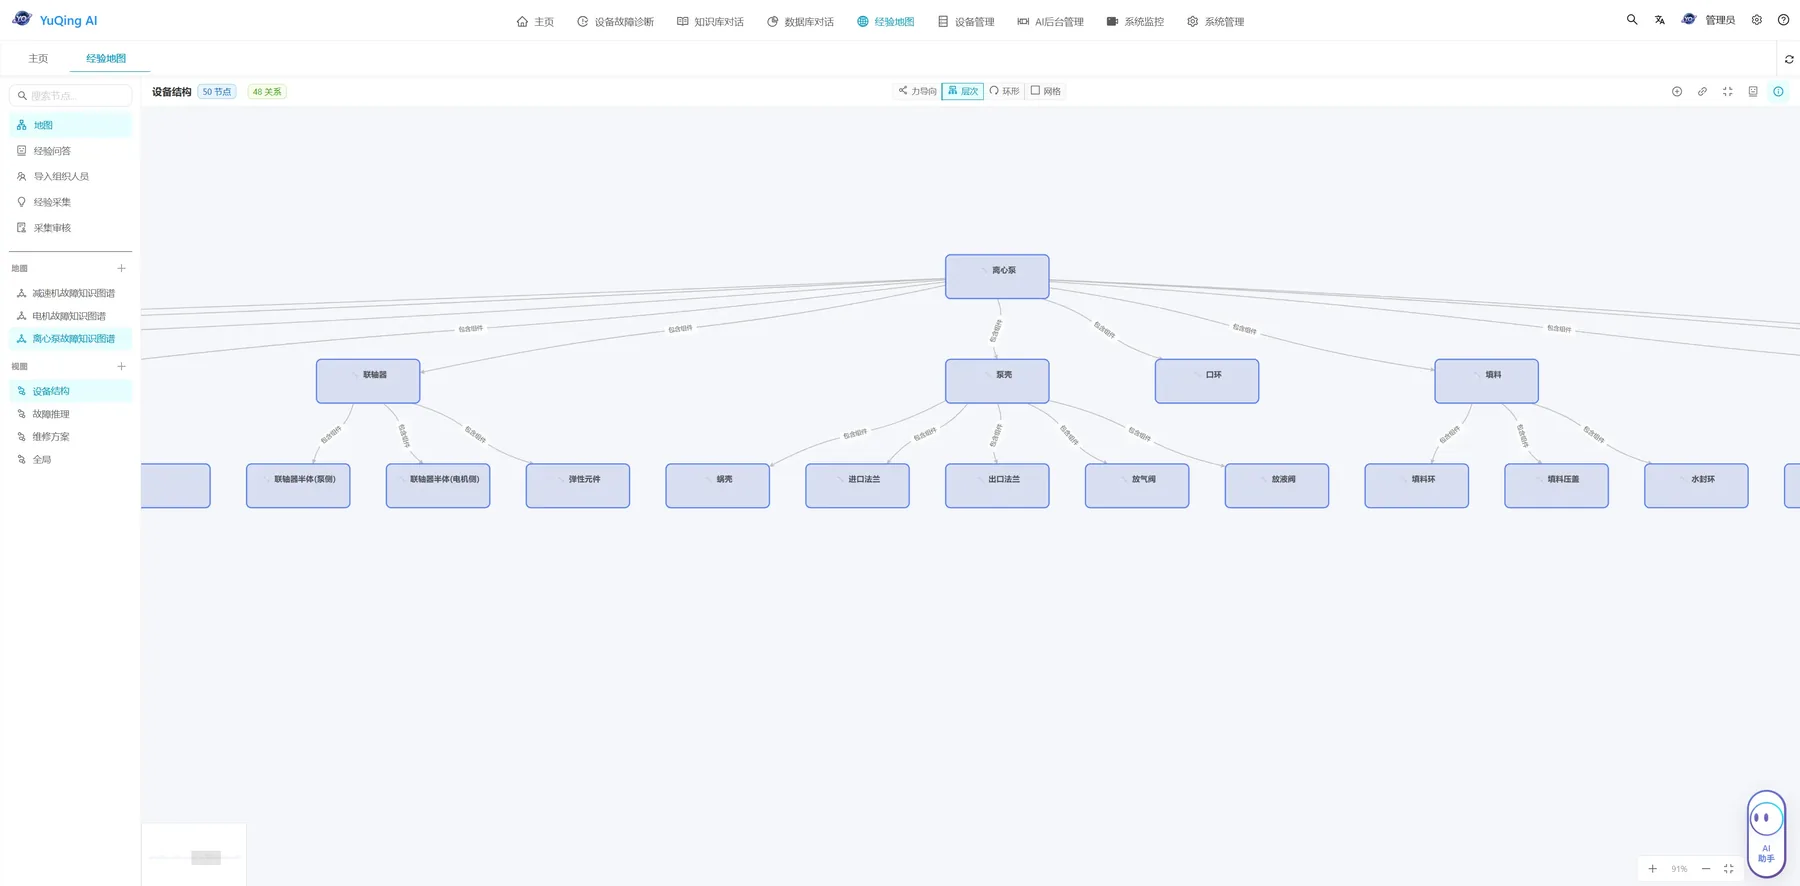Switch layout to 网格
Screen dimensions: 1800x886
(1046, 91)
